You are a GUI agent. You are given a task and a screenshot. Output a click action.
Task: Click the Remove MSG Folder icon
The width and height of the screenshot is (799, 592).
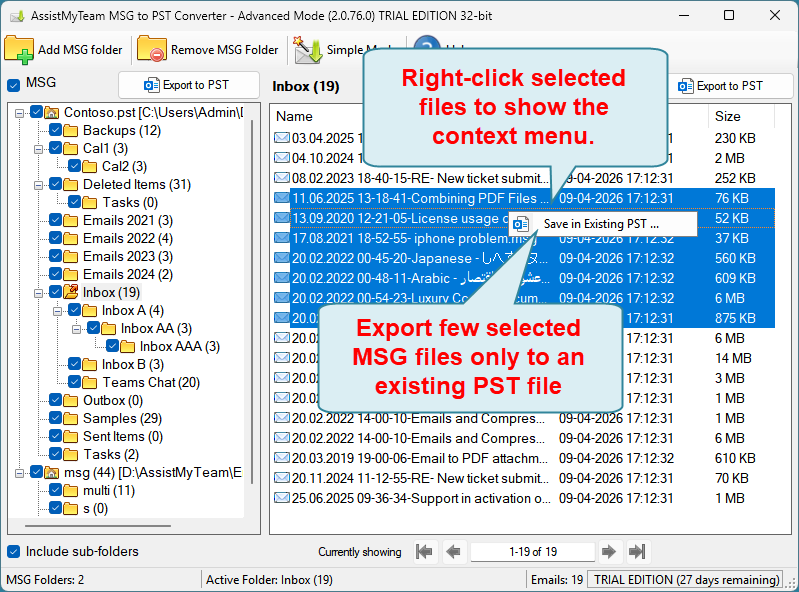point(152,49)
